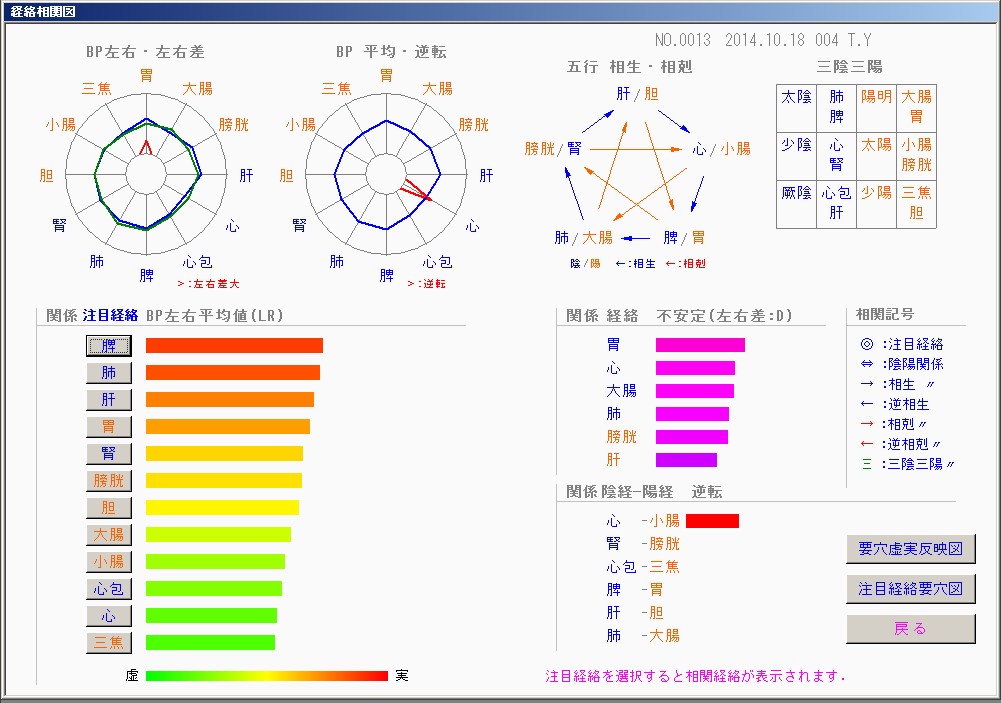
Task: Click the 小腸 meridian button
Action: [x=108, y=562]
